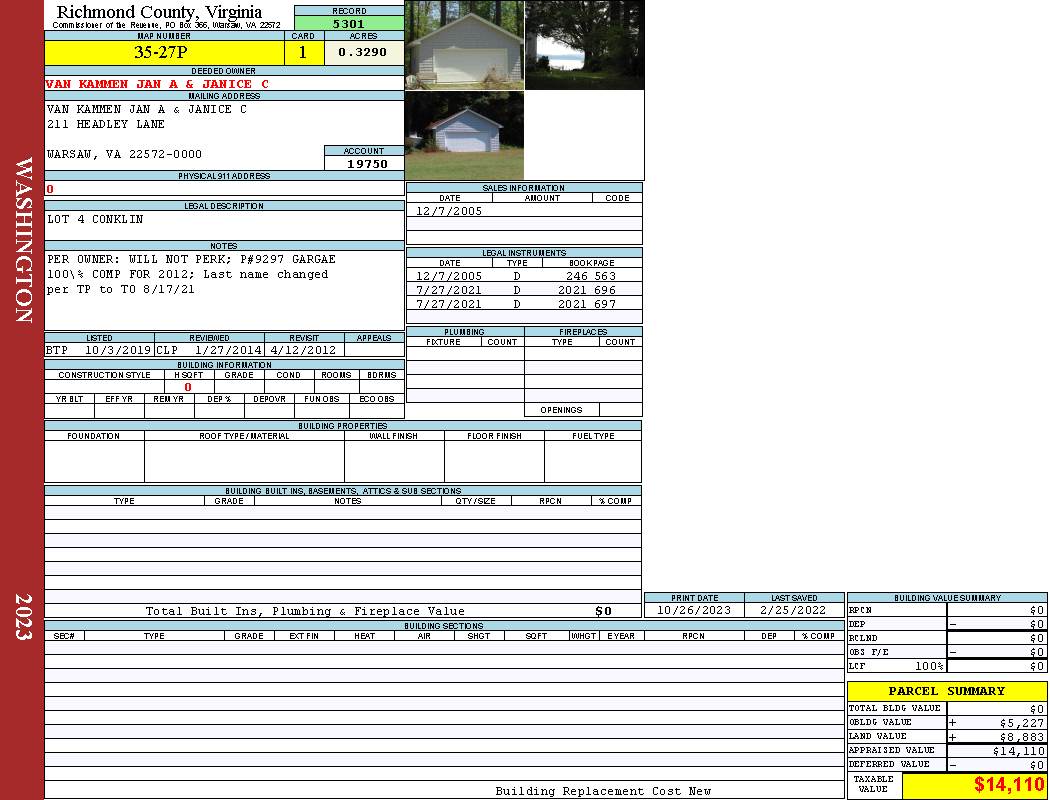Image resolution: width=1050 pixels, height=800 pixels.
Task: Select the acres value 0.3290
Action: point(363,53)
